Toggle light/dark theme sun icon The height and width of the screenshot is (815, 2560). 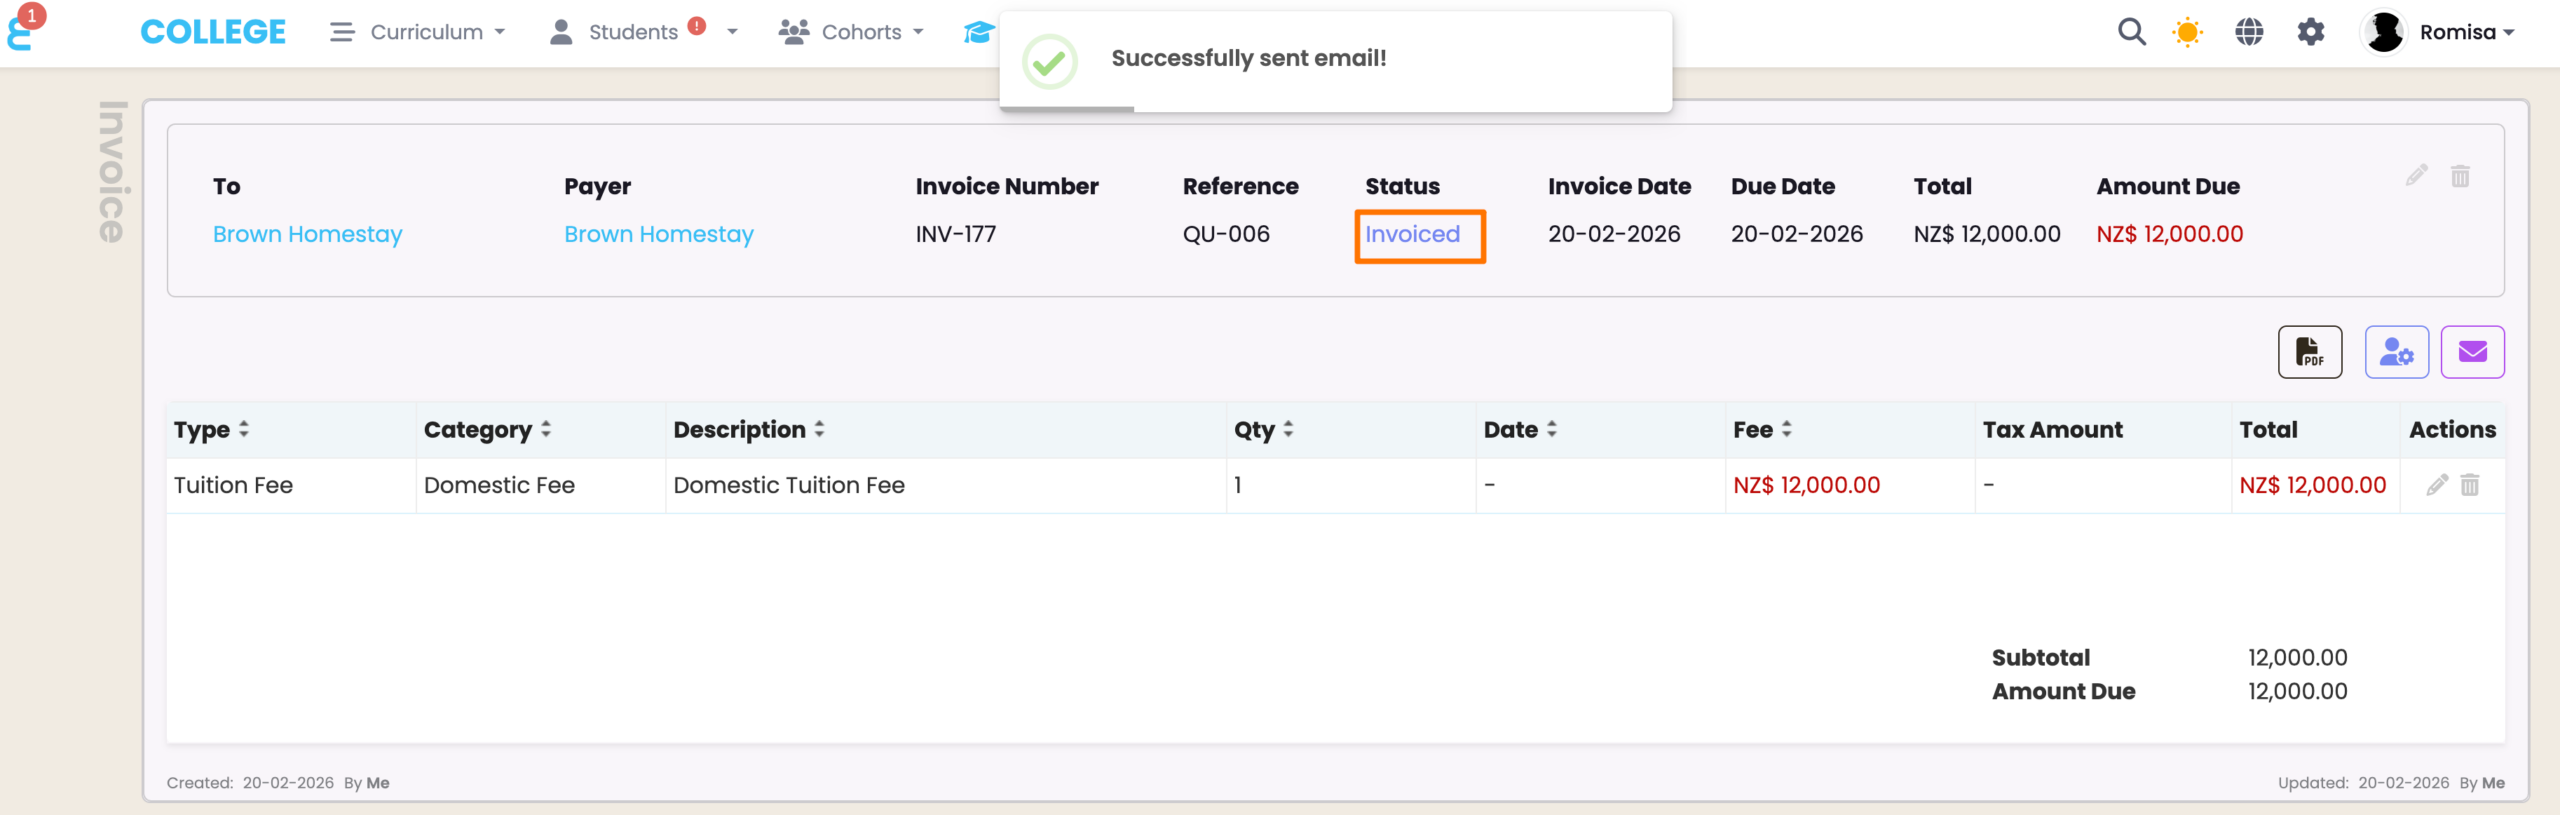[2187, 32]
